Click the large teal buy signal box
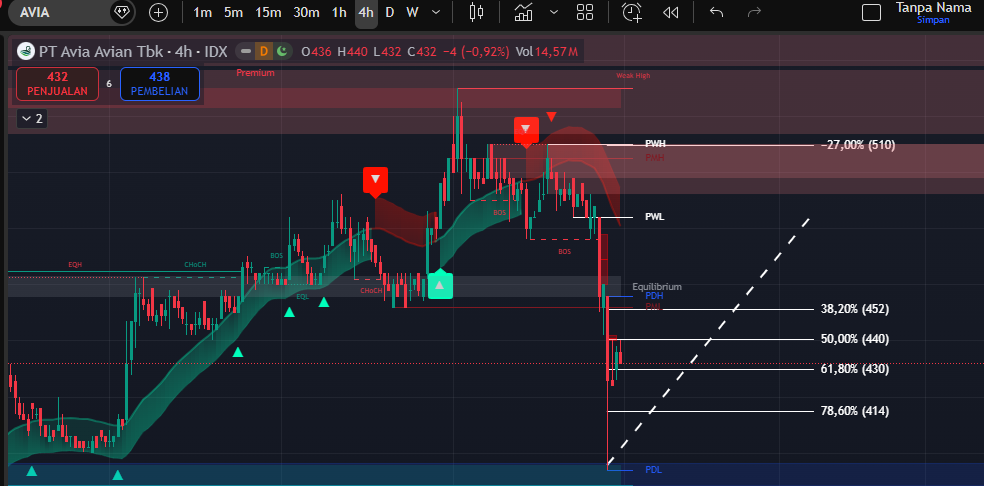 click(x=440, y=284)
